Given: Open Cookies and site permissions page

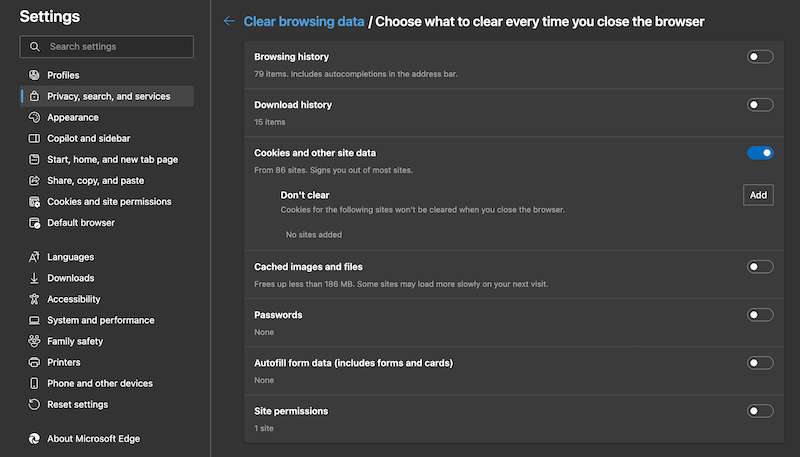Looking at the screenshot, I should [x=109, y=201].
